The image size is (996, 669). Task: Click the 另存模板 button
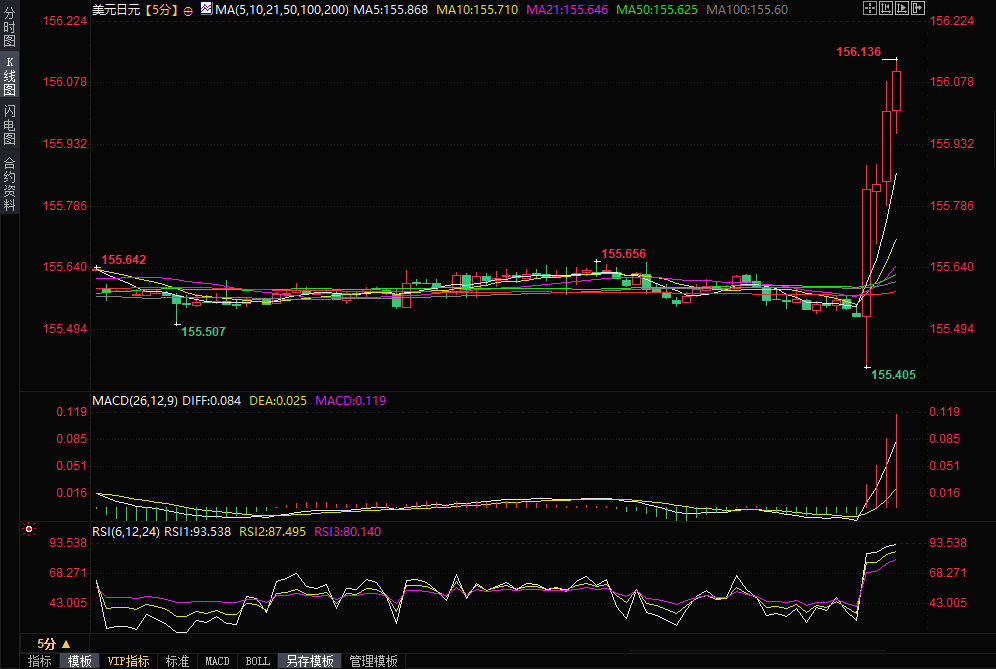tap(309, 661)
